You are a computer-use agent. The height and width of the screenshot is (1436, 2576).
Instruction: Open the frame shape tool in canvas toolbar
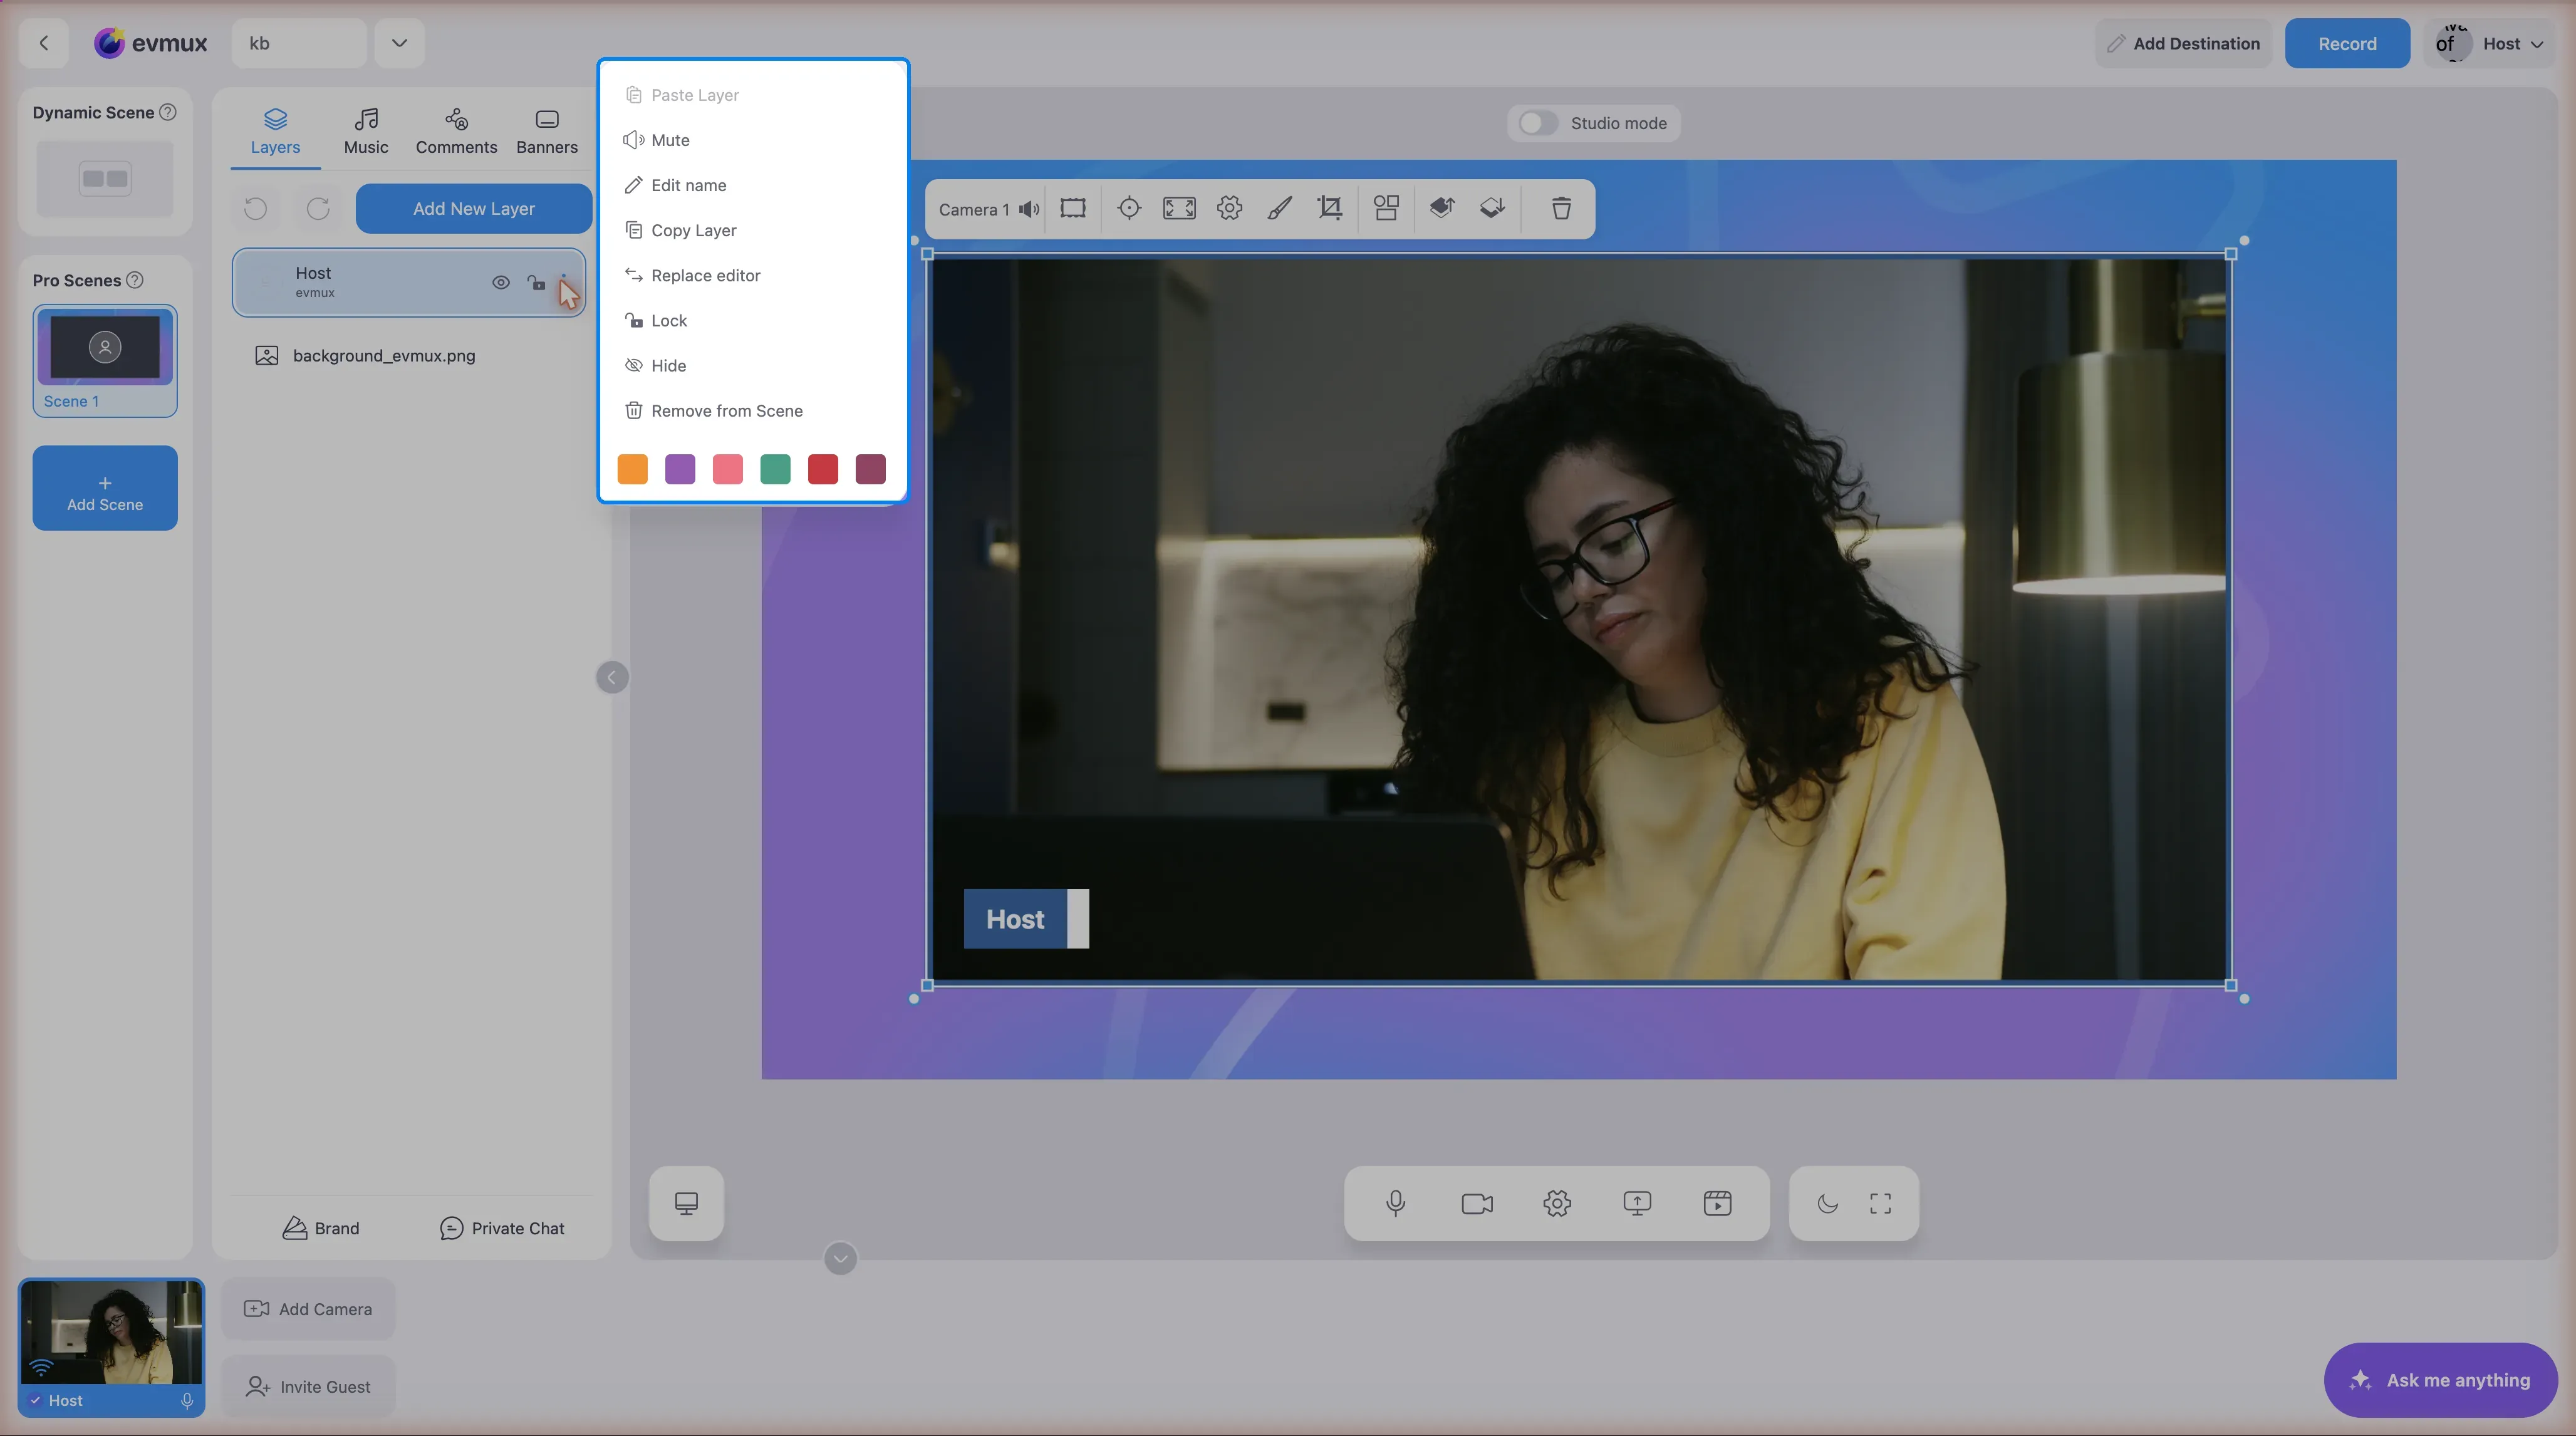point(1073,208)
